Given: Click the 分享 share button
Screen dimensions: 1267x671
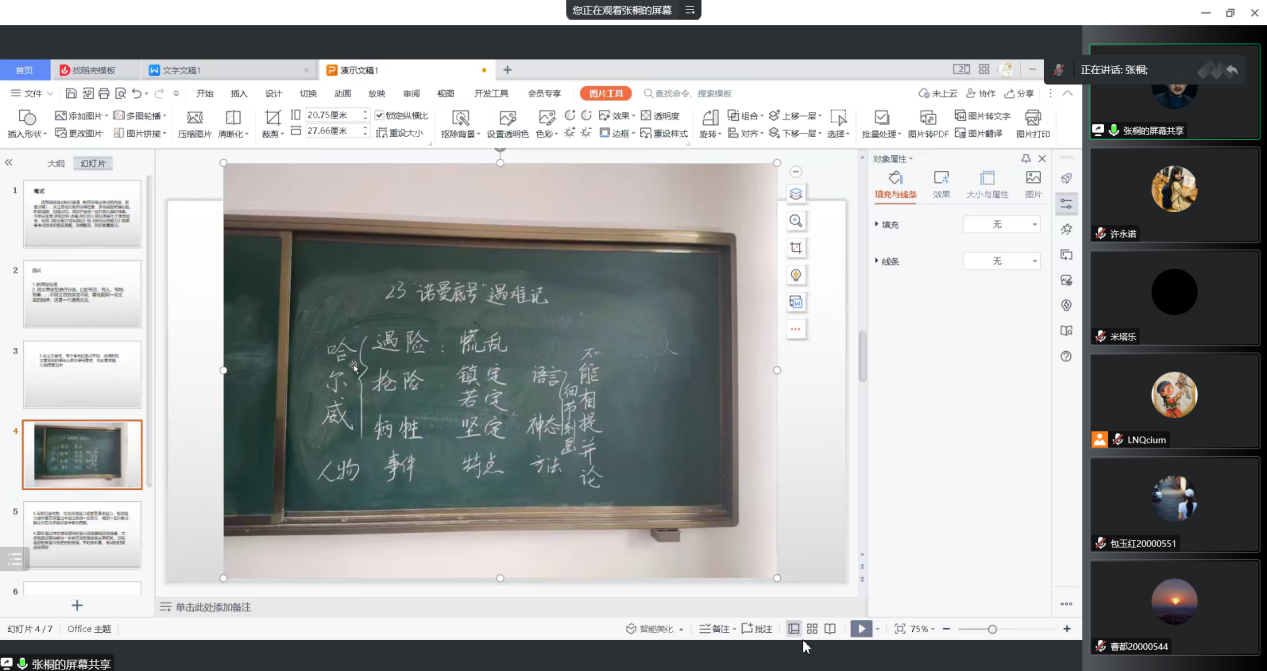Looking at the screenshot, I should (1019, 94).
